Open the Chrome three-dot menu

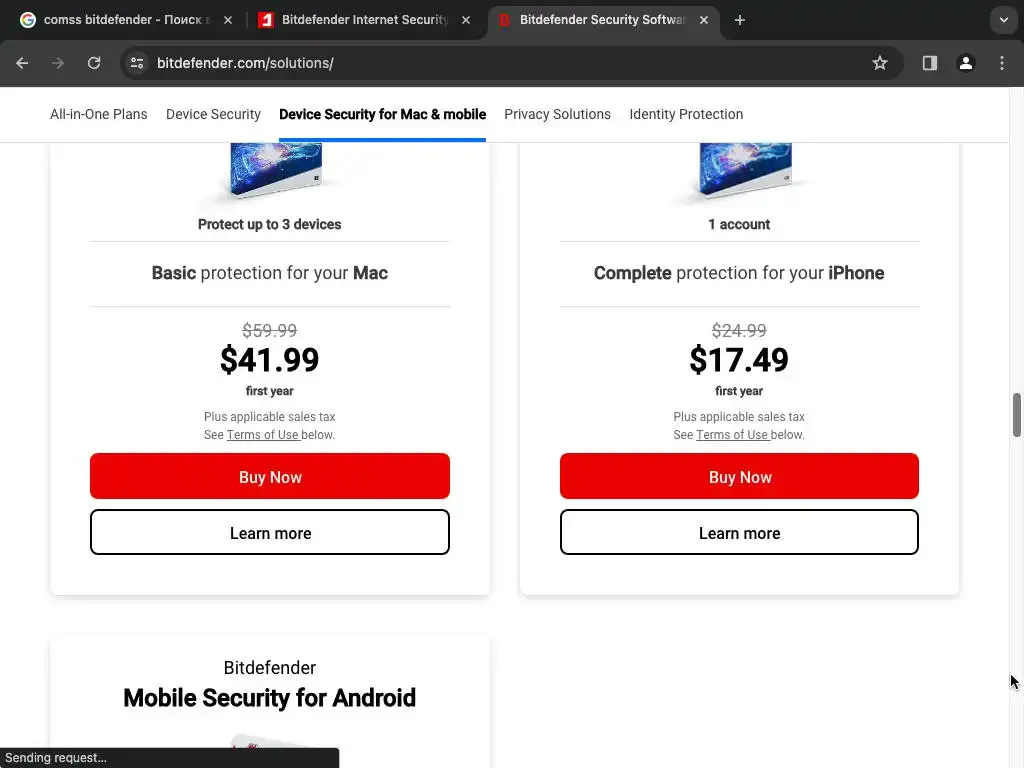tap(1001, 63)
